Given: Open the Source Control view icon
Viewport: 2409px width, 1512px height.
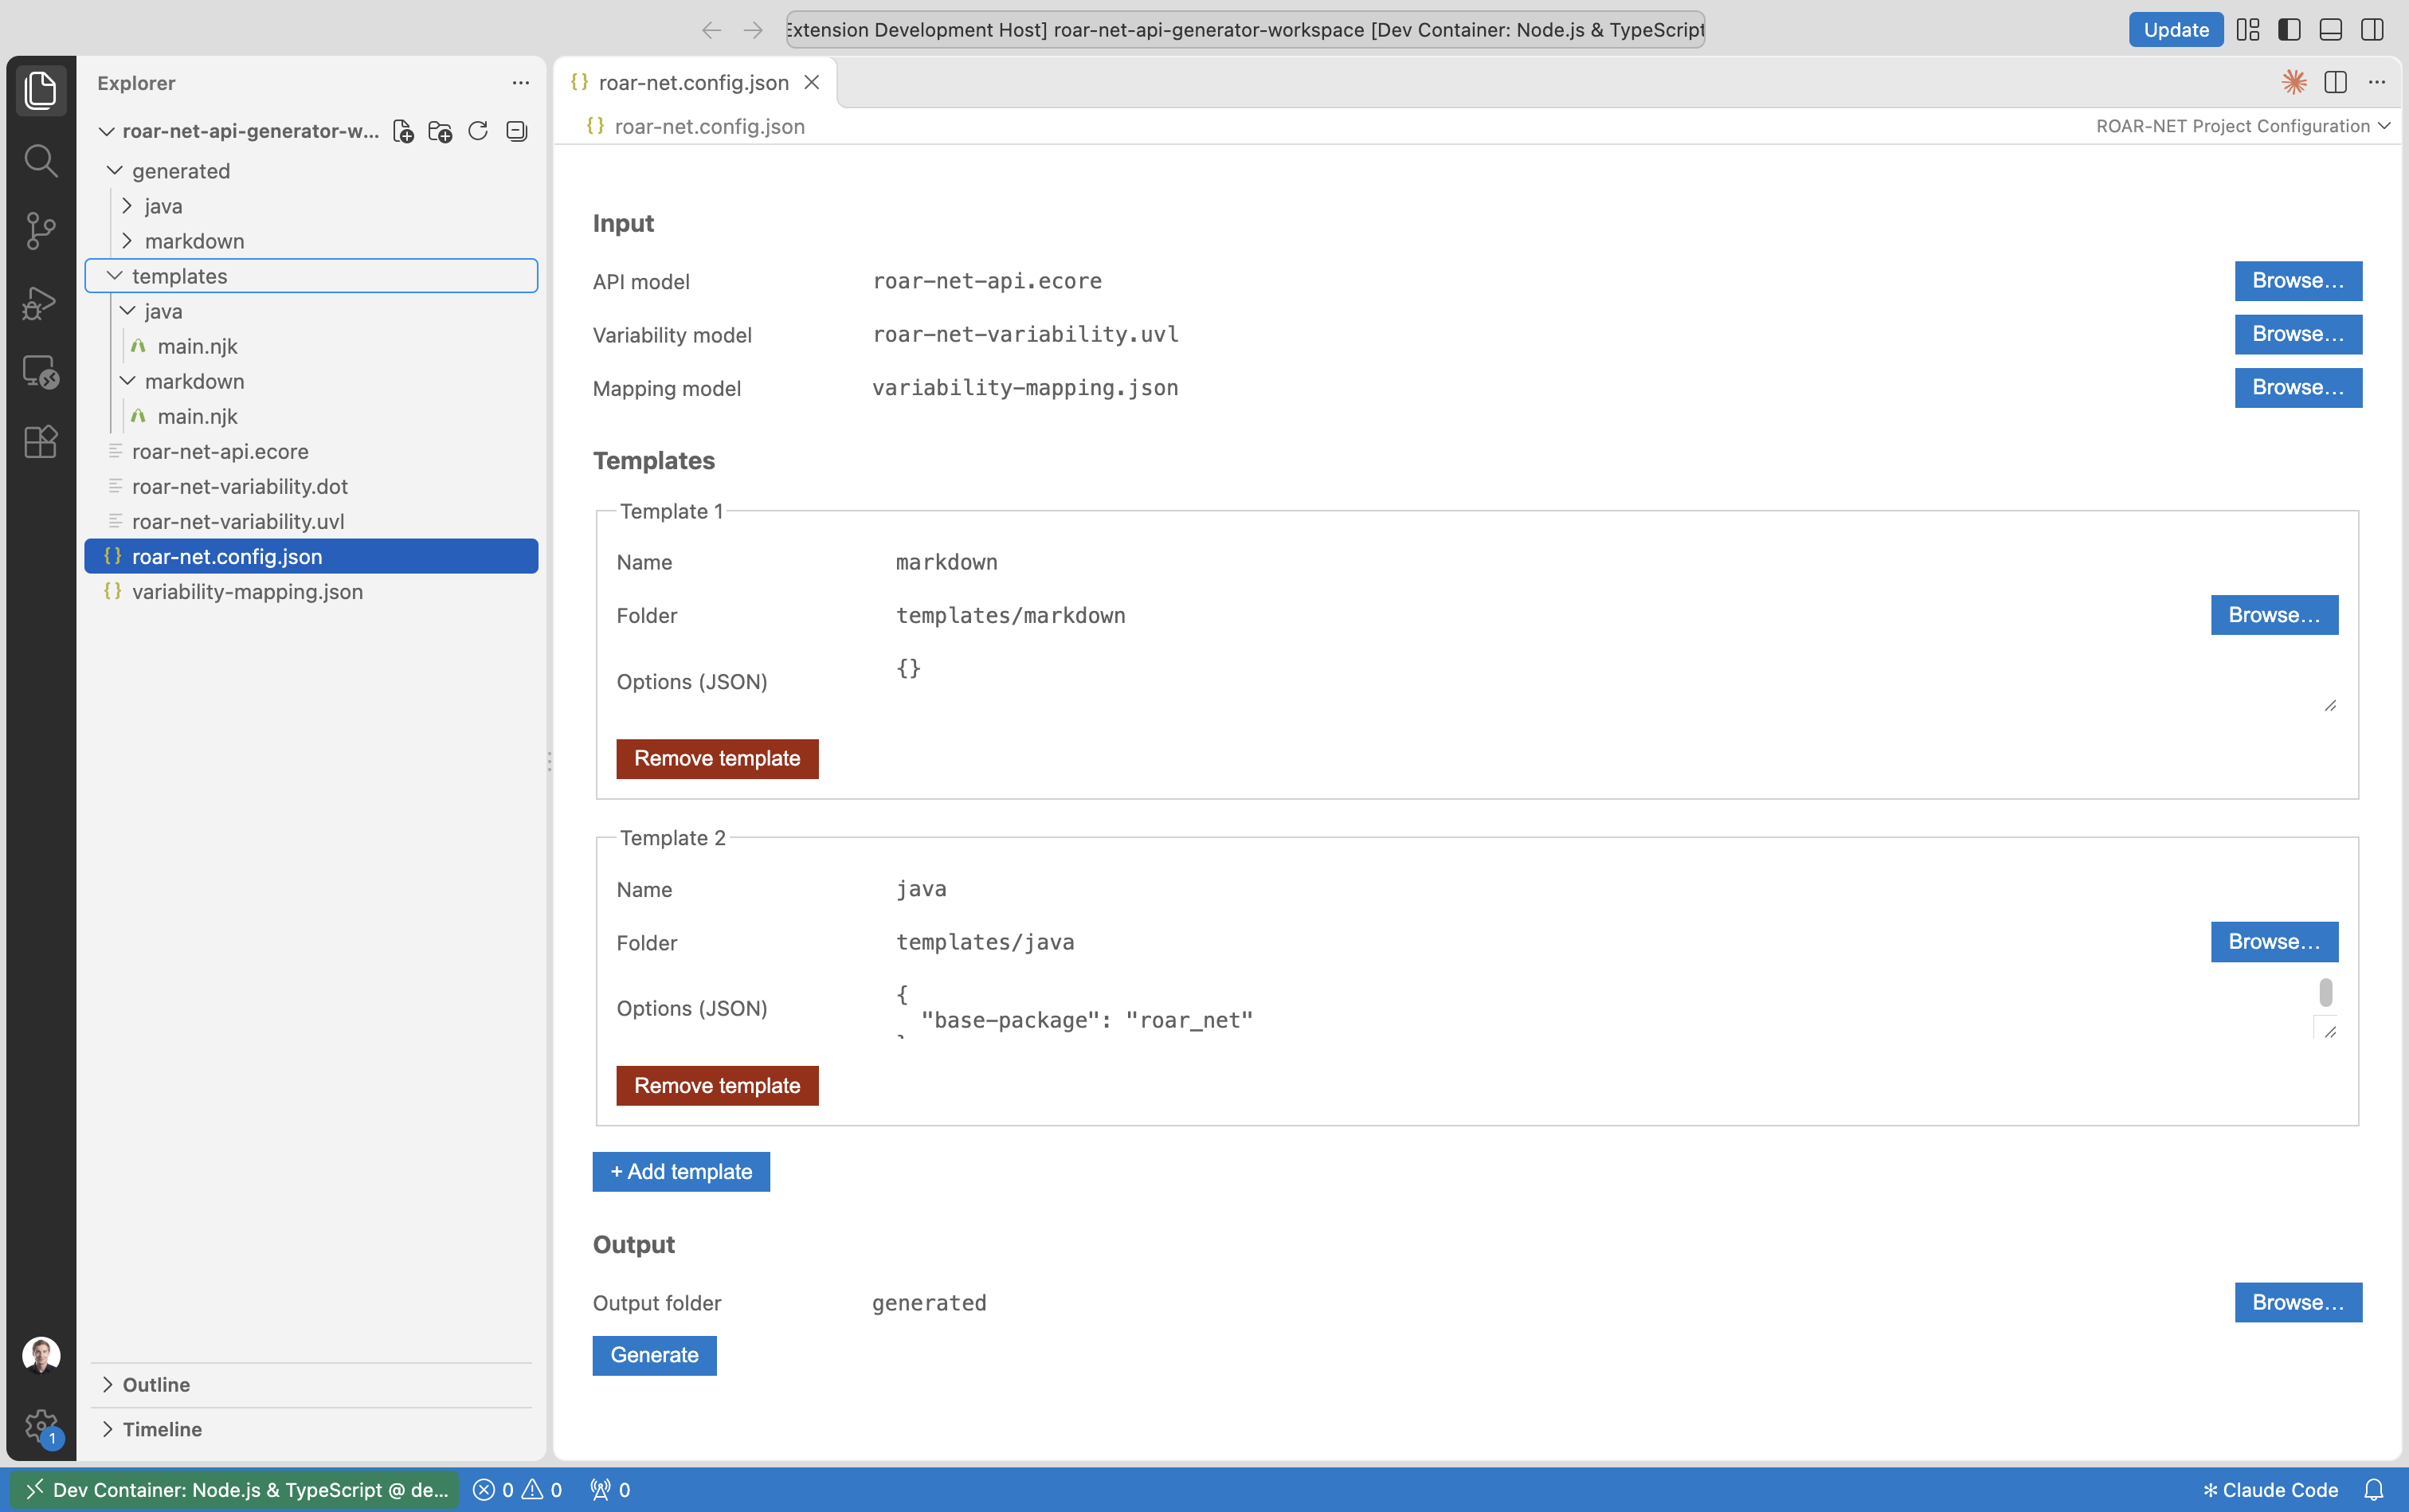Looking at the screenshot, I should [x=40, y=230].
